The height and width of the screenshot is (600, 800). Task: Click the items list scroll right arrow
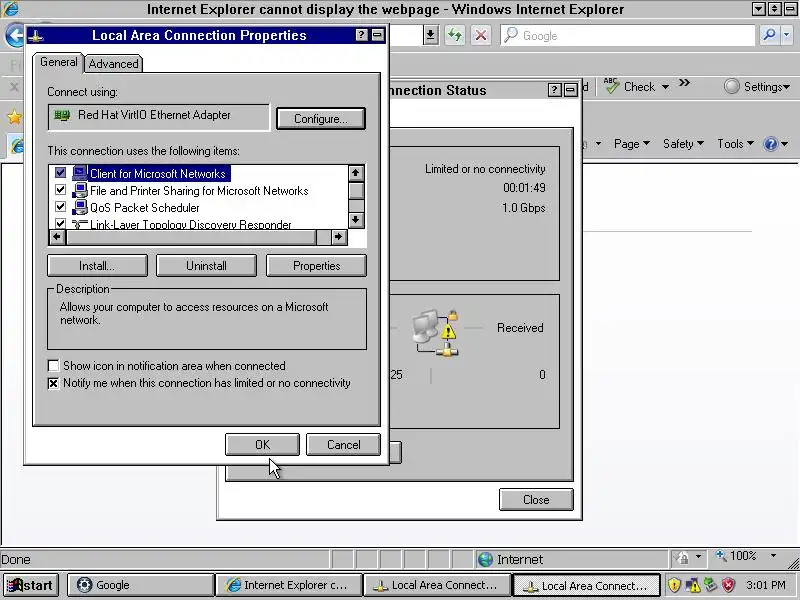338,237
